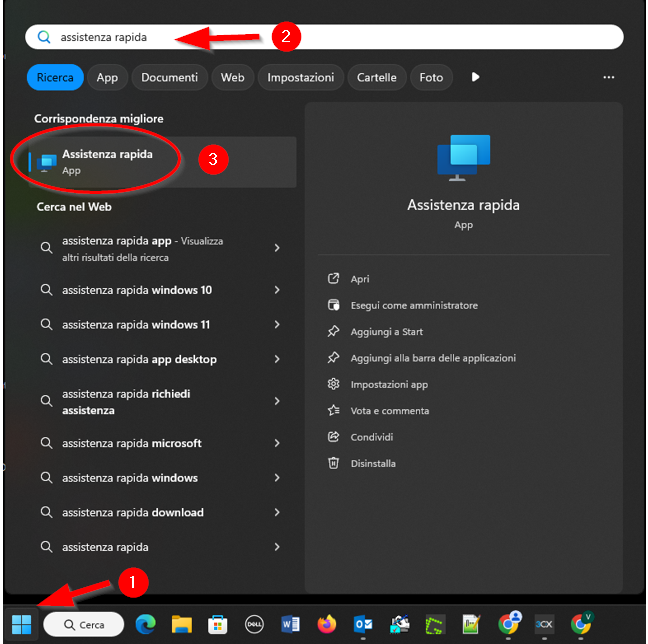Open the 3CX app in the taskbar
The height and width of the screenshot is (644, 648).
[544, 624]
